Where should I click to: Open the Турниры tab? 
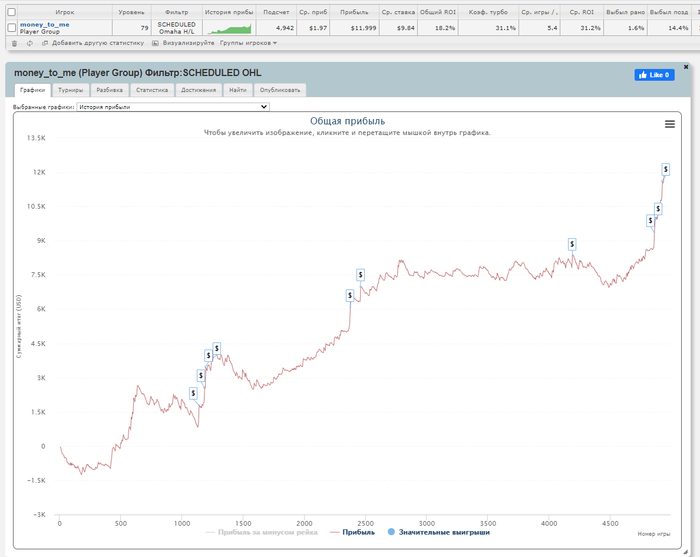coord(71,90)
